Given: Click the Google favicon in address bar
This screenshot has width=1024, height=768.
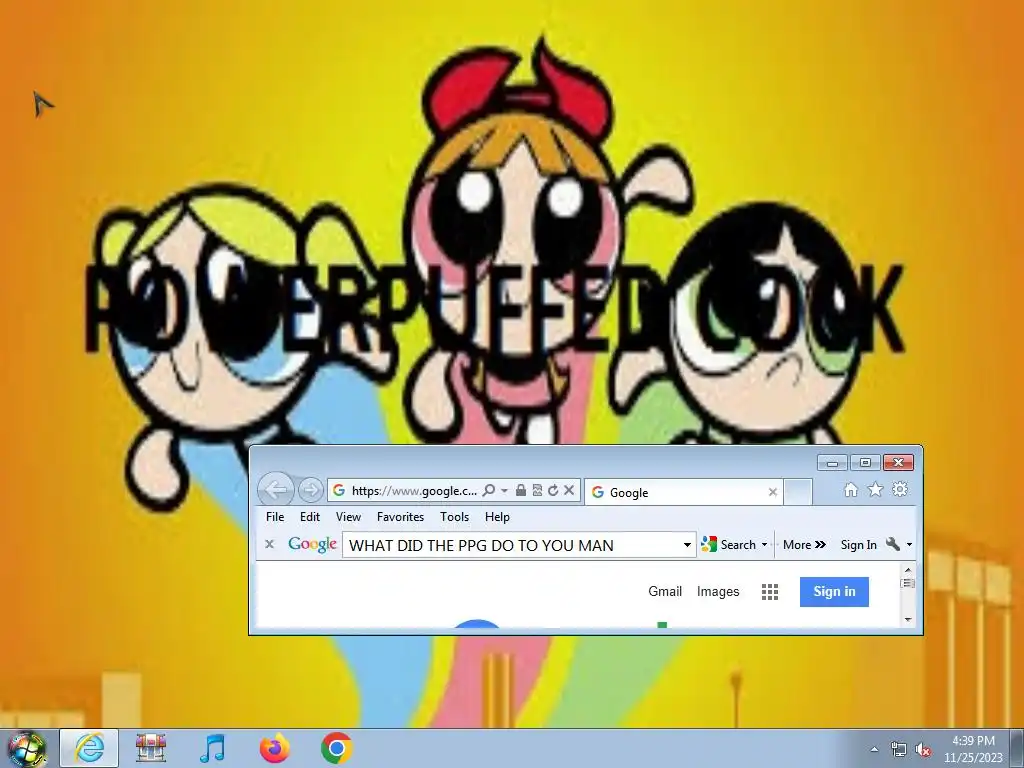Looking at the screenshot, I should click(338, 490).
